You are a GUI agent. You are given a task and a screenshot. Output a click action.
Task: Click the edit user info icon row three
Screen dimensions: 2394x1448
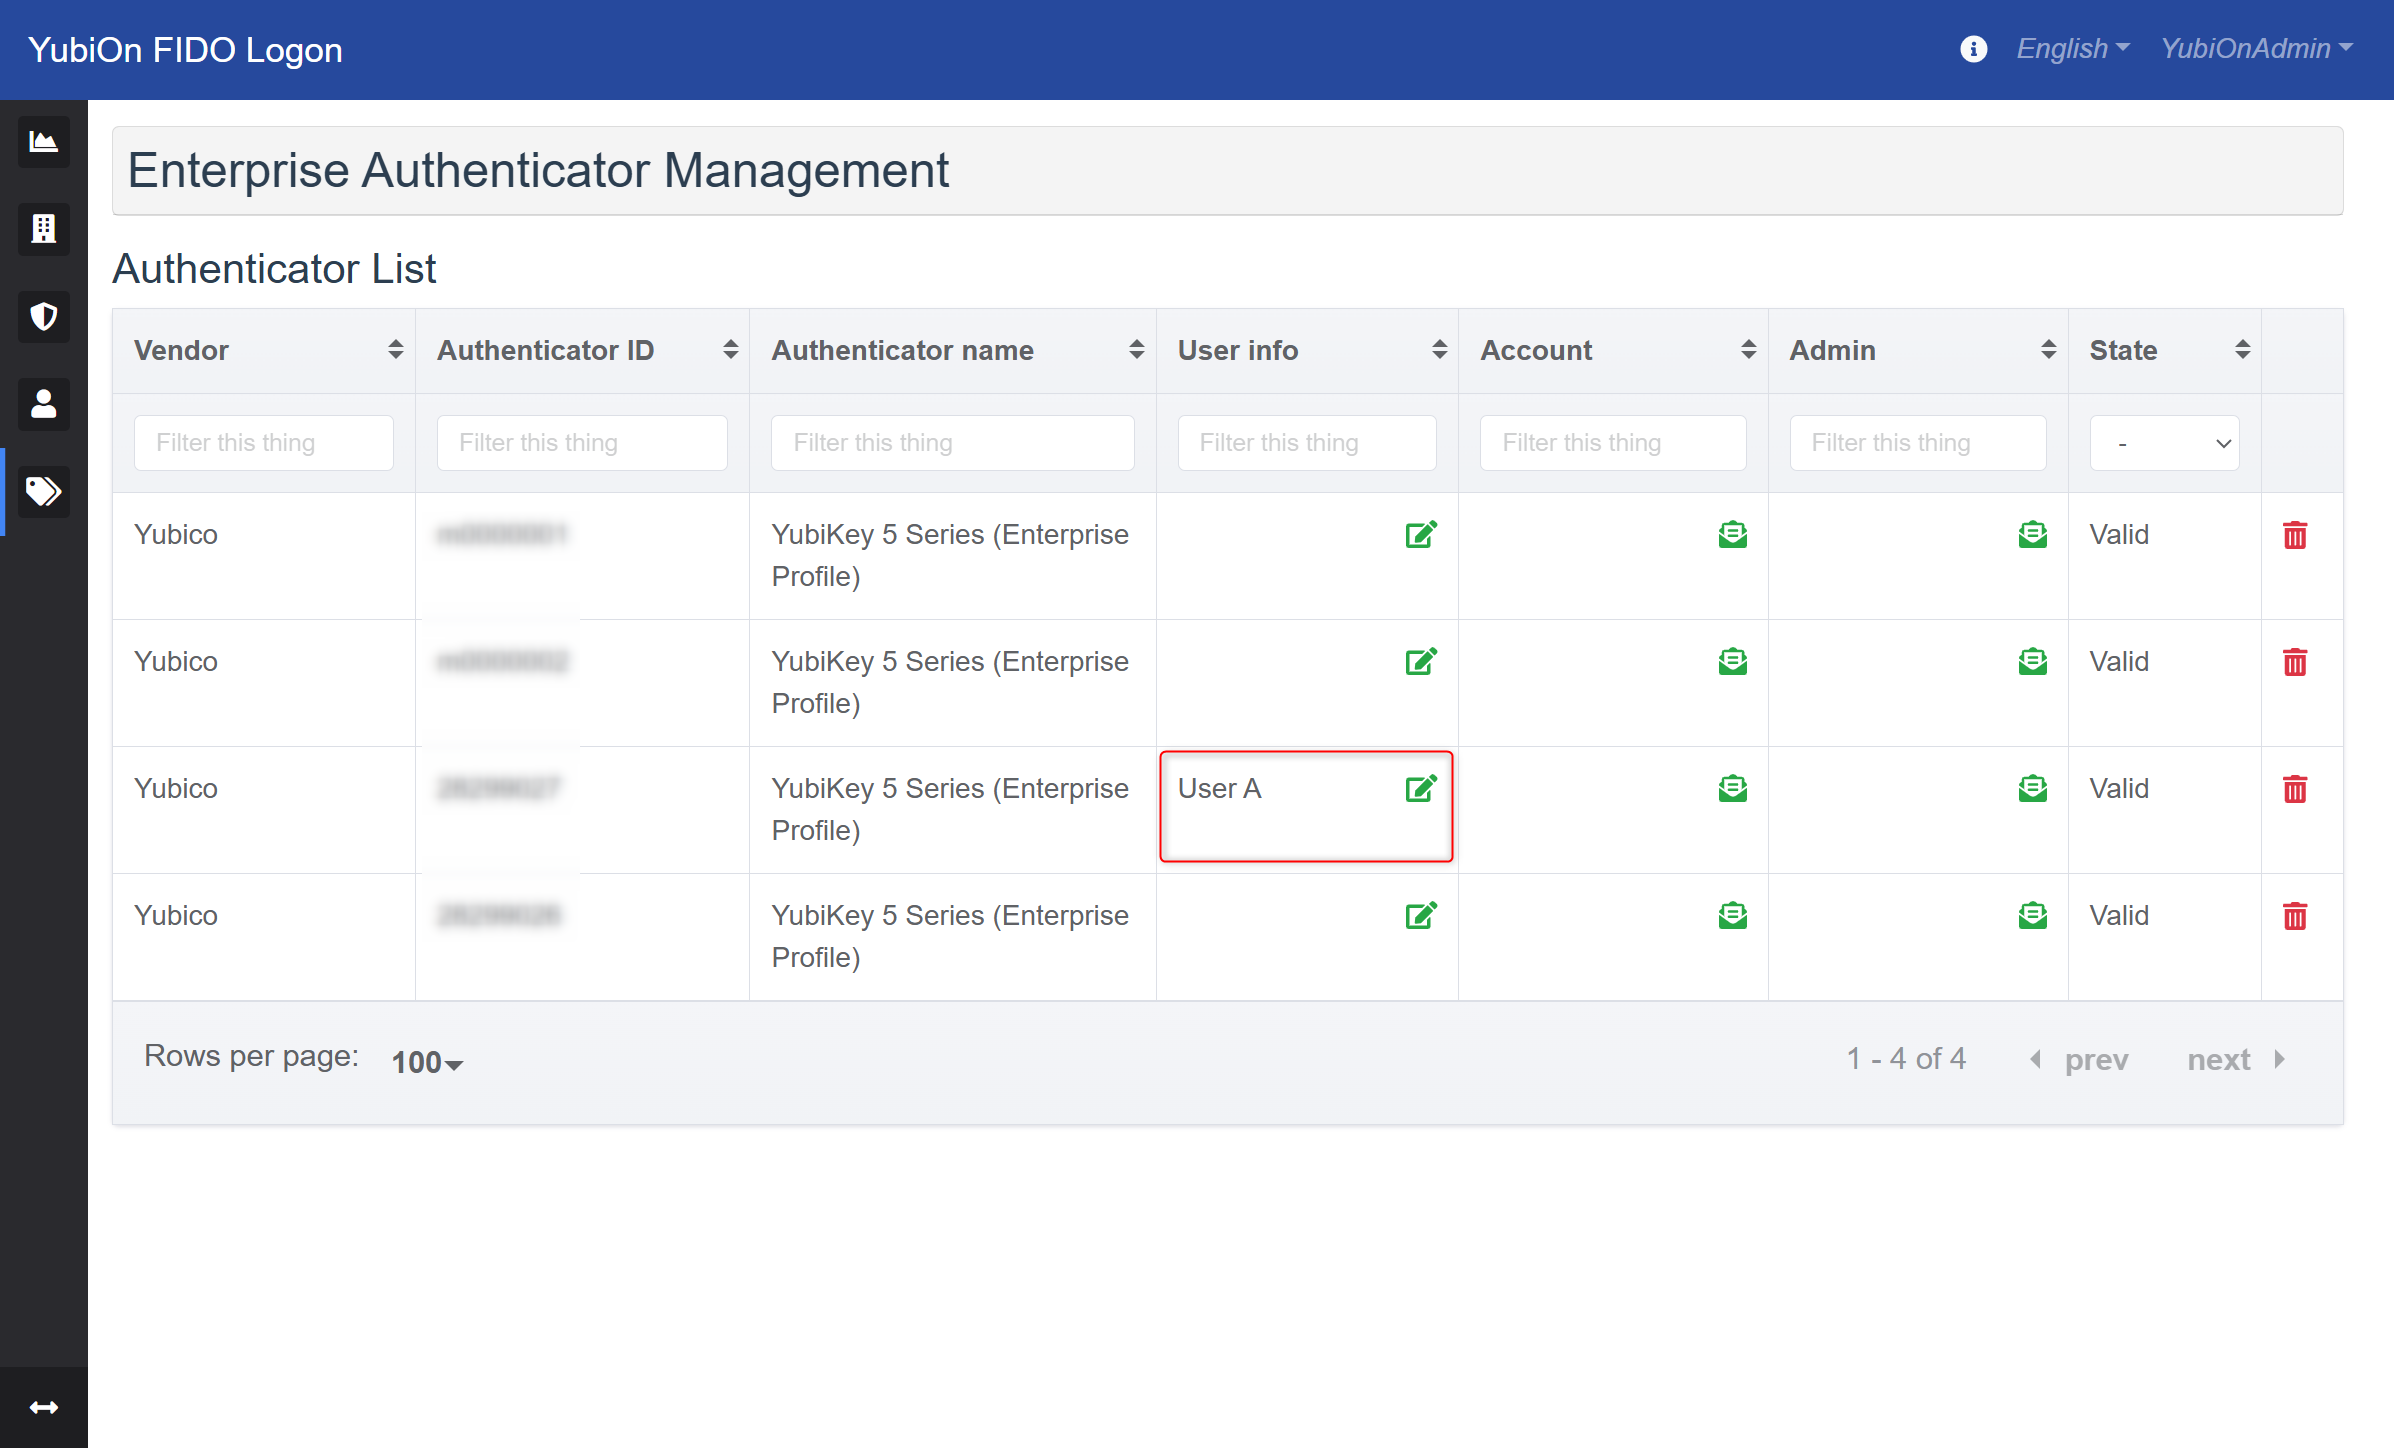click(x=1419, y=788)
